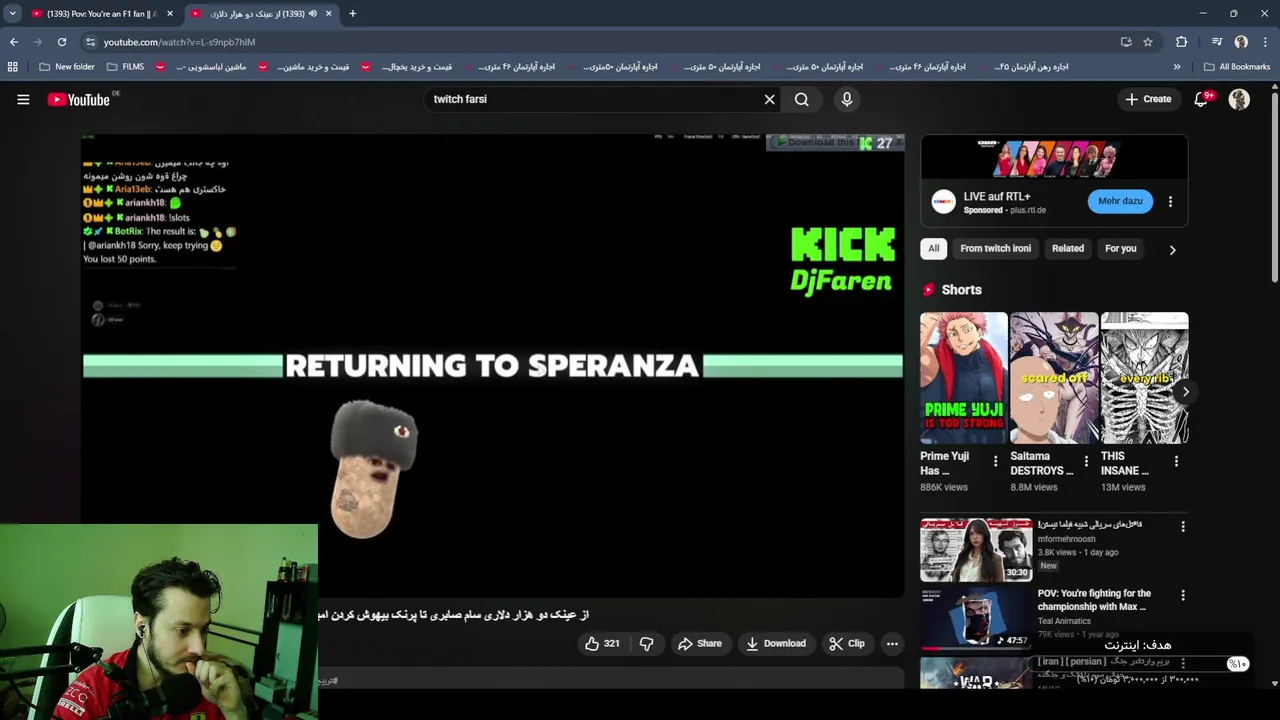1280x720 pixels.
Task: Create a Clip of the video
Action: [x=847, y=643]
